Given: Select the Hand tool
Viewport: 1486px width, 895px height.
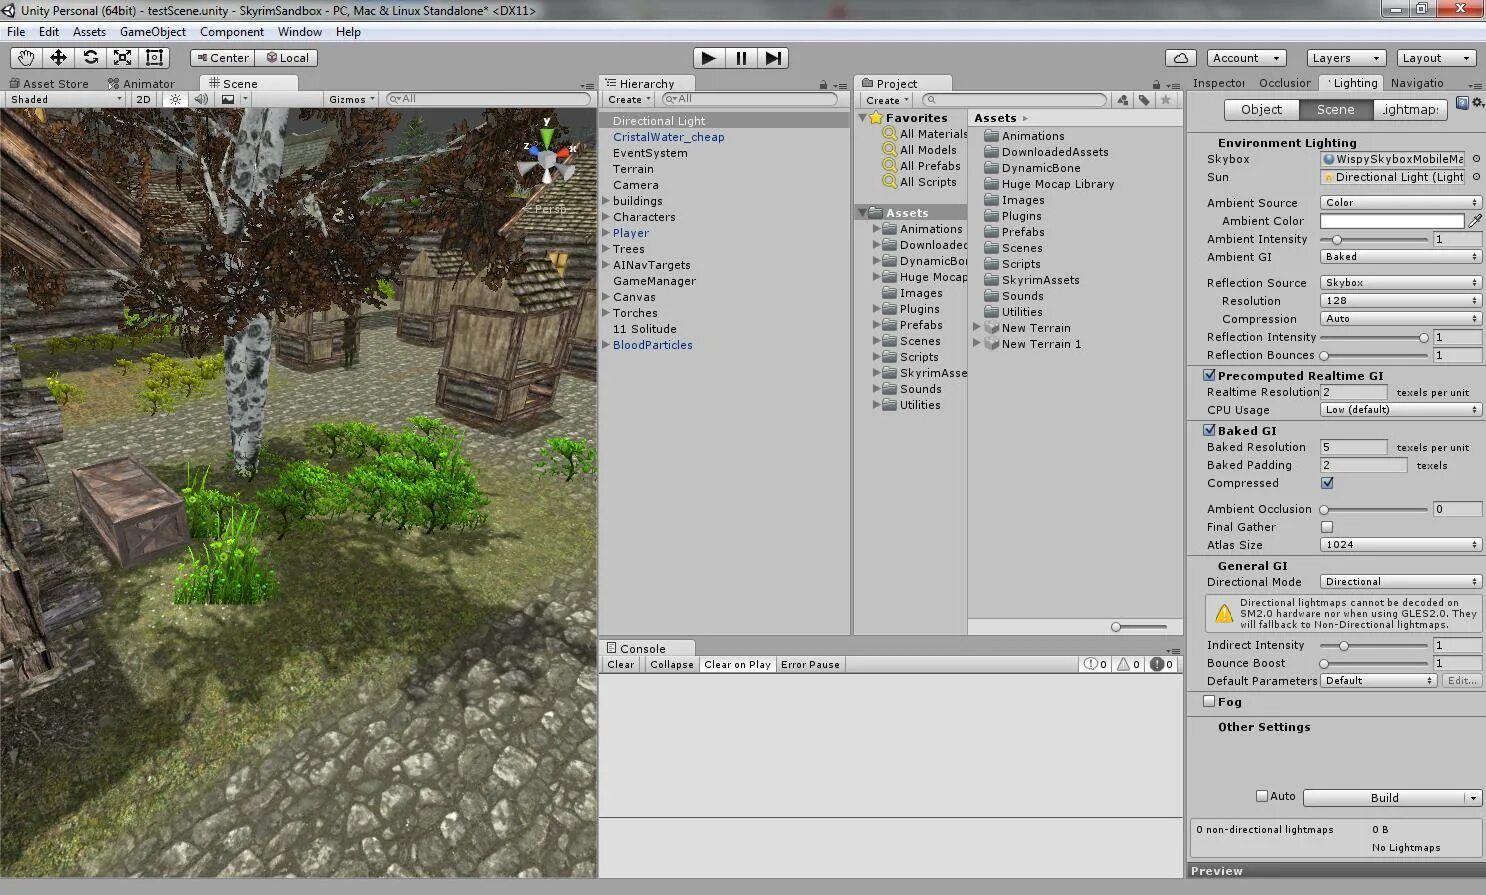Looking at the screenshot, I should [x=26, y=58].
